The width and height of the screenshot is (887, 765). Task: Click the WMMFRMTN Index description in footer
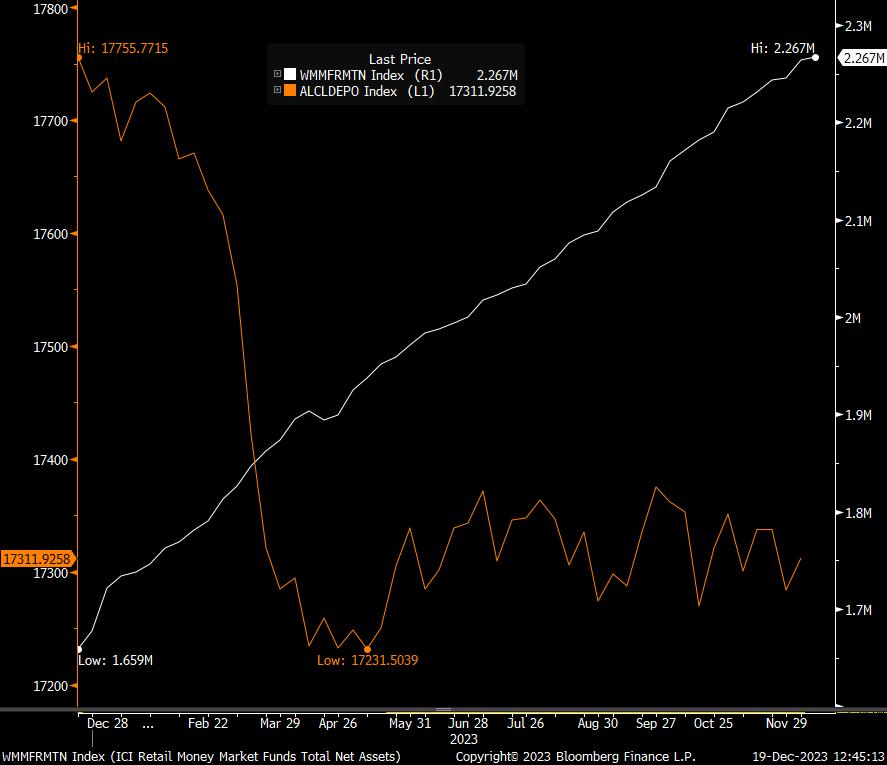tap(201, 756)
